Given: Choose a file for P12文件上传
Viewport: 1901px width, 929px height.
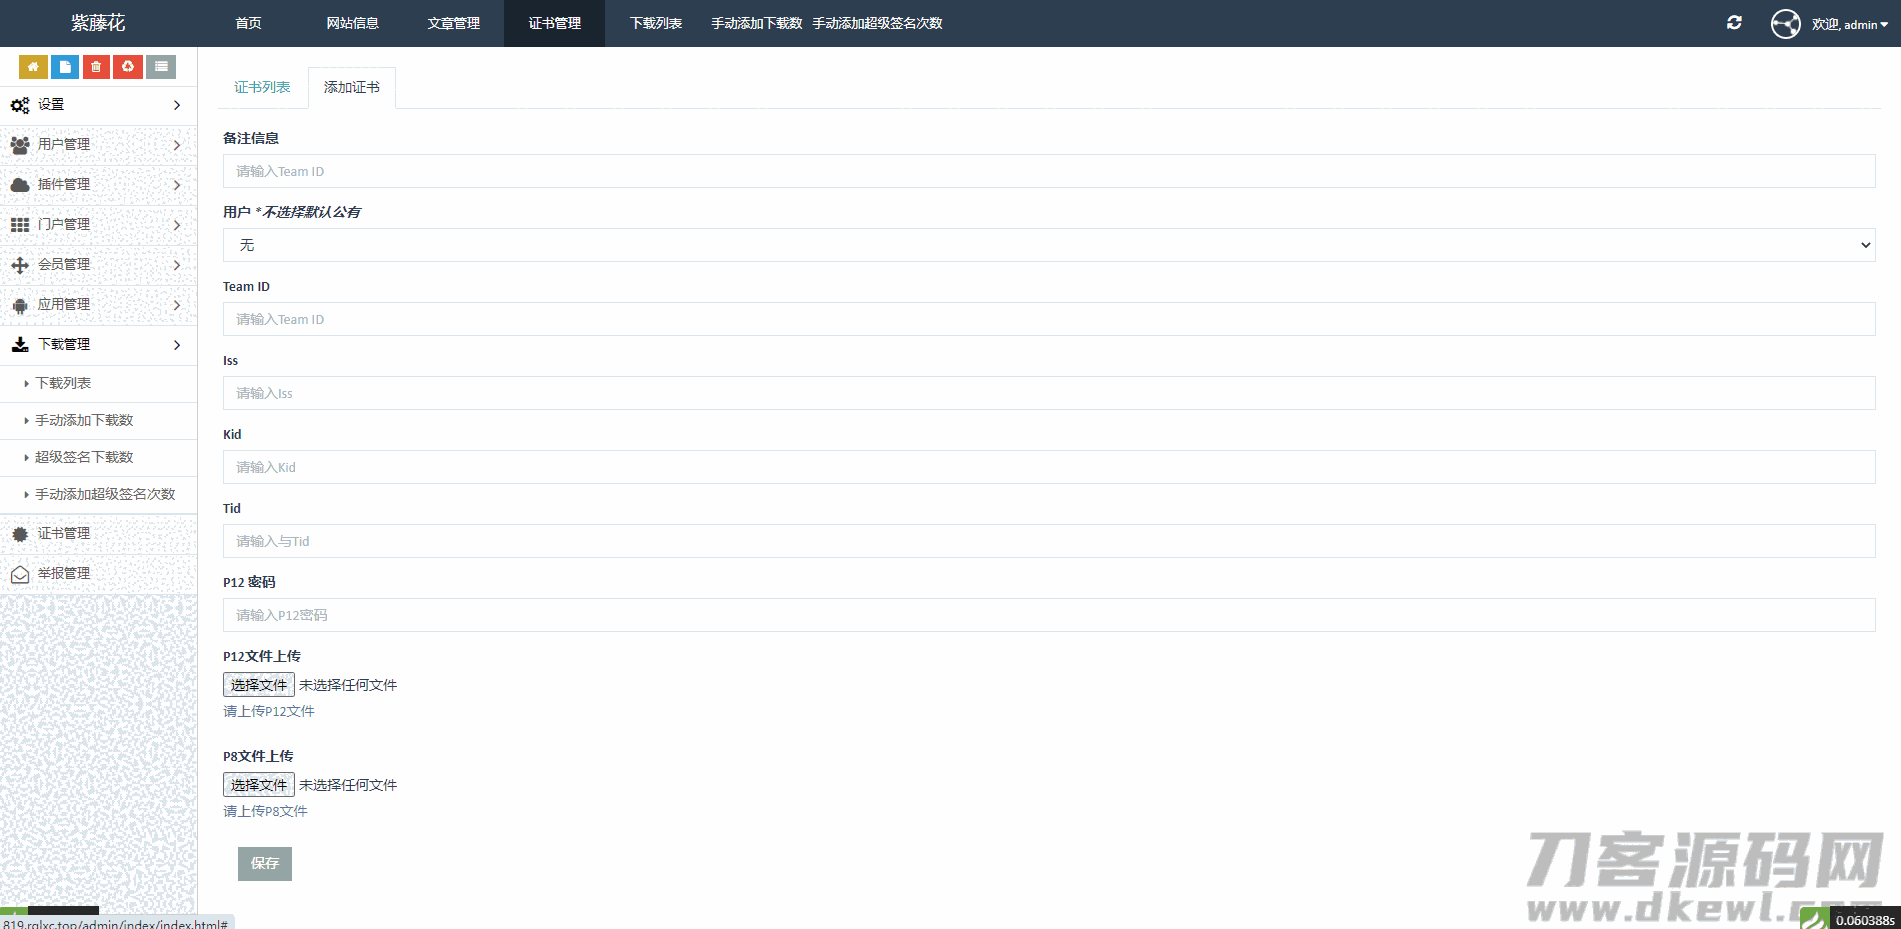Looking at the screenshot, I should coord(259,685).
